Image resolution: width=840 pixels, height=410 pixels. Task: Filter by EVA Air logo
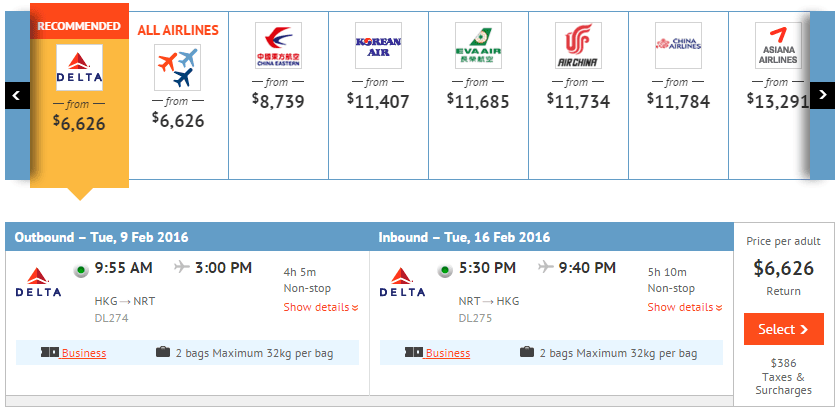478,46
